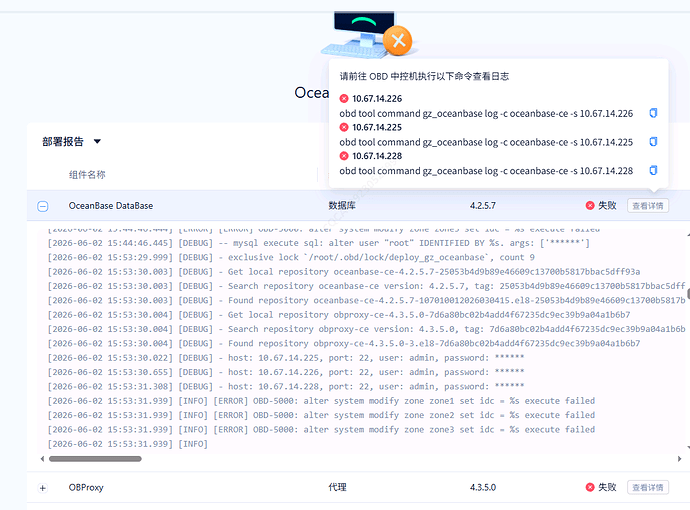This screenshot has width=690, height=510.
Task: Copy the log command for 10.67.14.226
Action: click(653, 113)
